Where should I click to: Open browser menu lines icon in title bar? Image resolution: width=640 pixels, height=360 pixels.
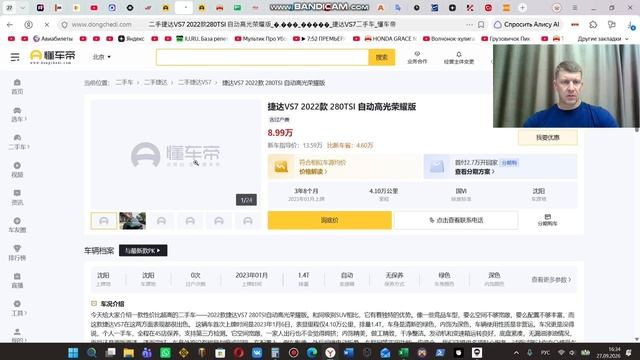click(575, 8)
